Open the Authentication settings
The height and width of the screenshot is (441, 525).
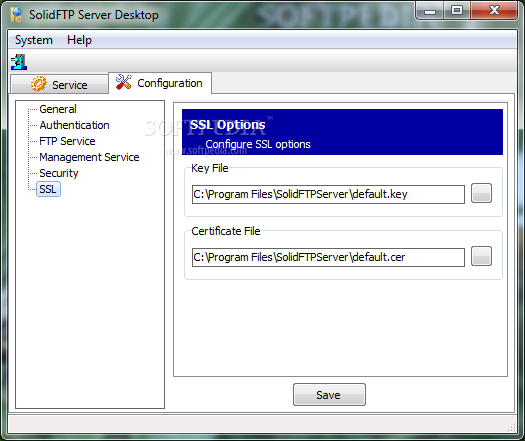74,125
